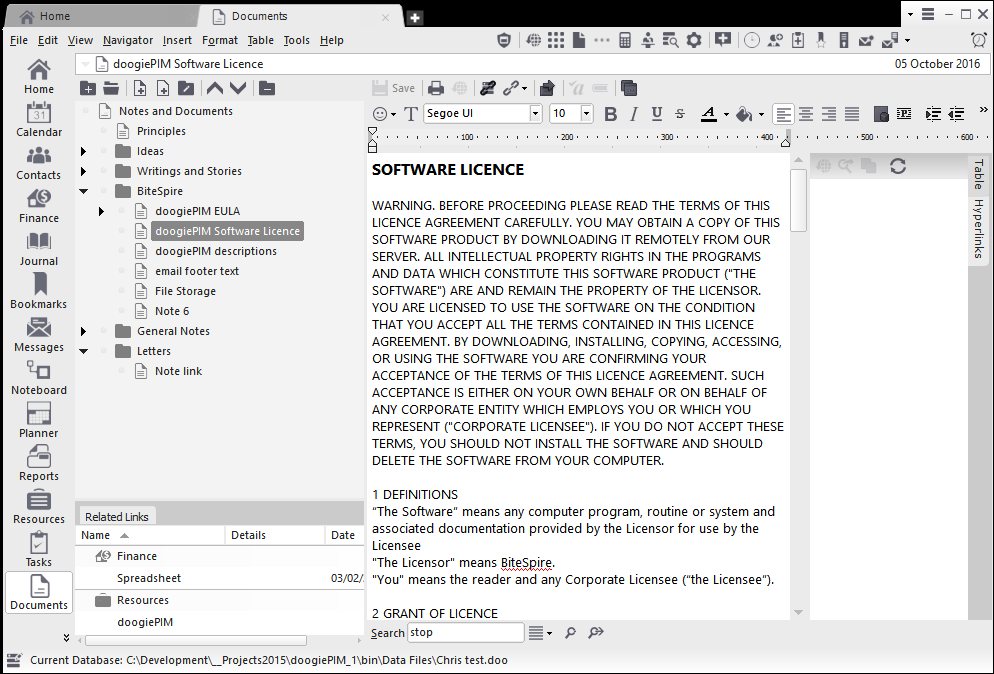994x674 pixels.
Task: Open the Table menu
Action: click(260, 40)
